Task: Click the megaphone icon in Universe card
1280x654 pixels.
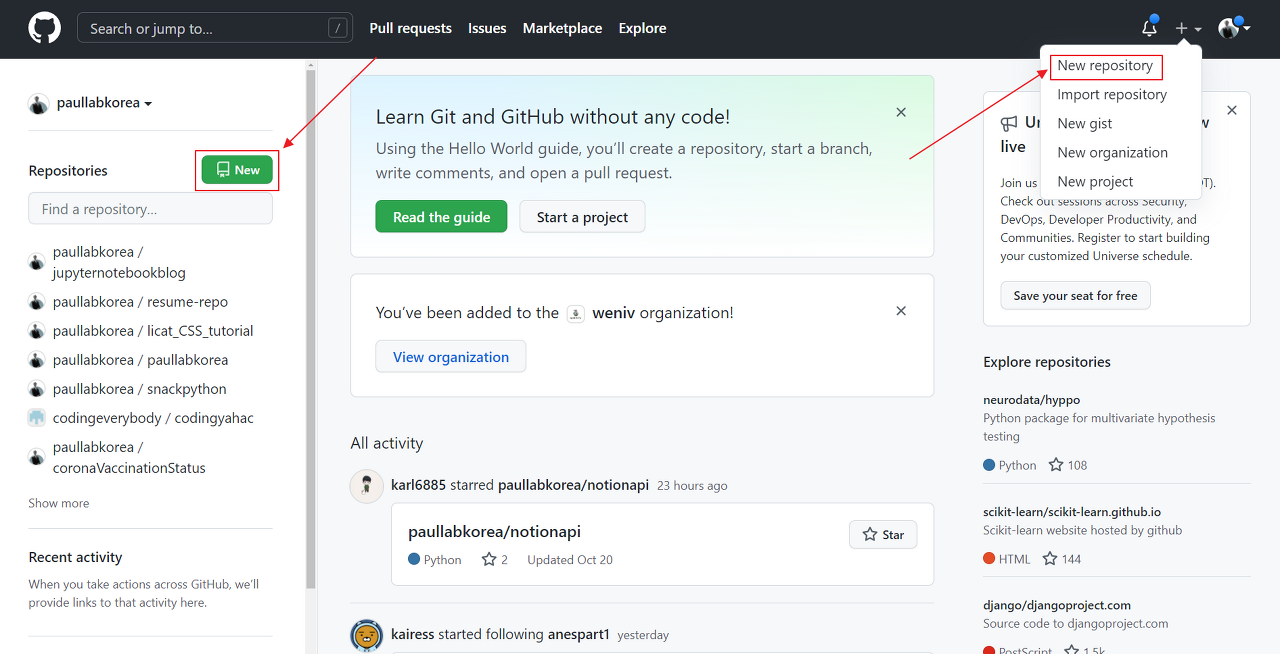Action: click(1009, 123)
